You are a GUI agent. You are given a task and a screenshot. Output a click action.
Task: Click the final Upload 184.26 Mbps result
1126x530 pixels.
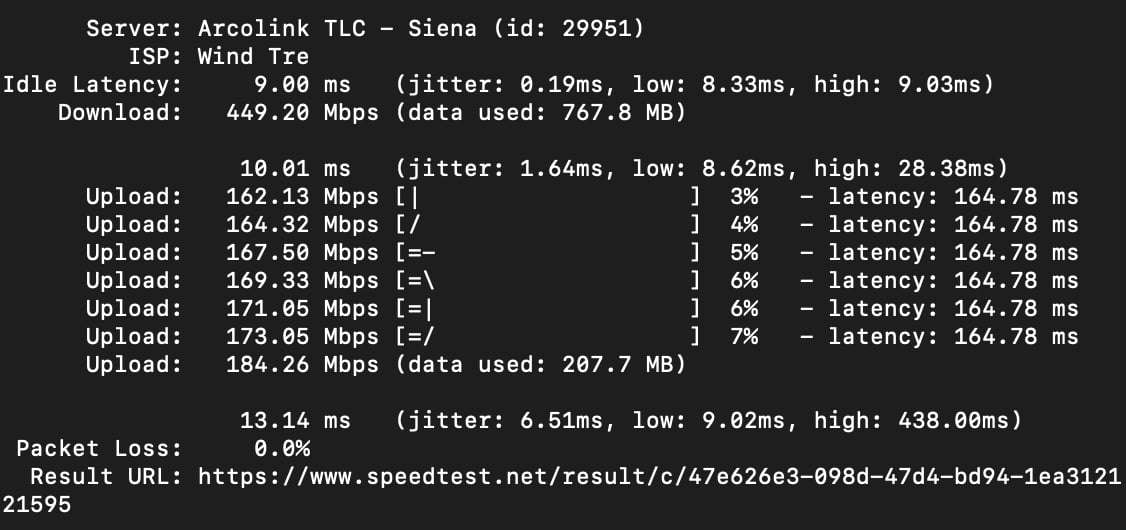(x=302, y=365)
